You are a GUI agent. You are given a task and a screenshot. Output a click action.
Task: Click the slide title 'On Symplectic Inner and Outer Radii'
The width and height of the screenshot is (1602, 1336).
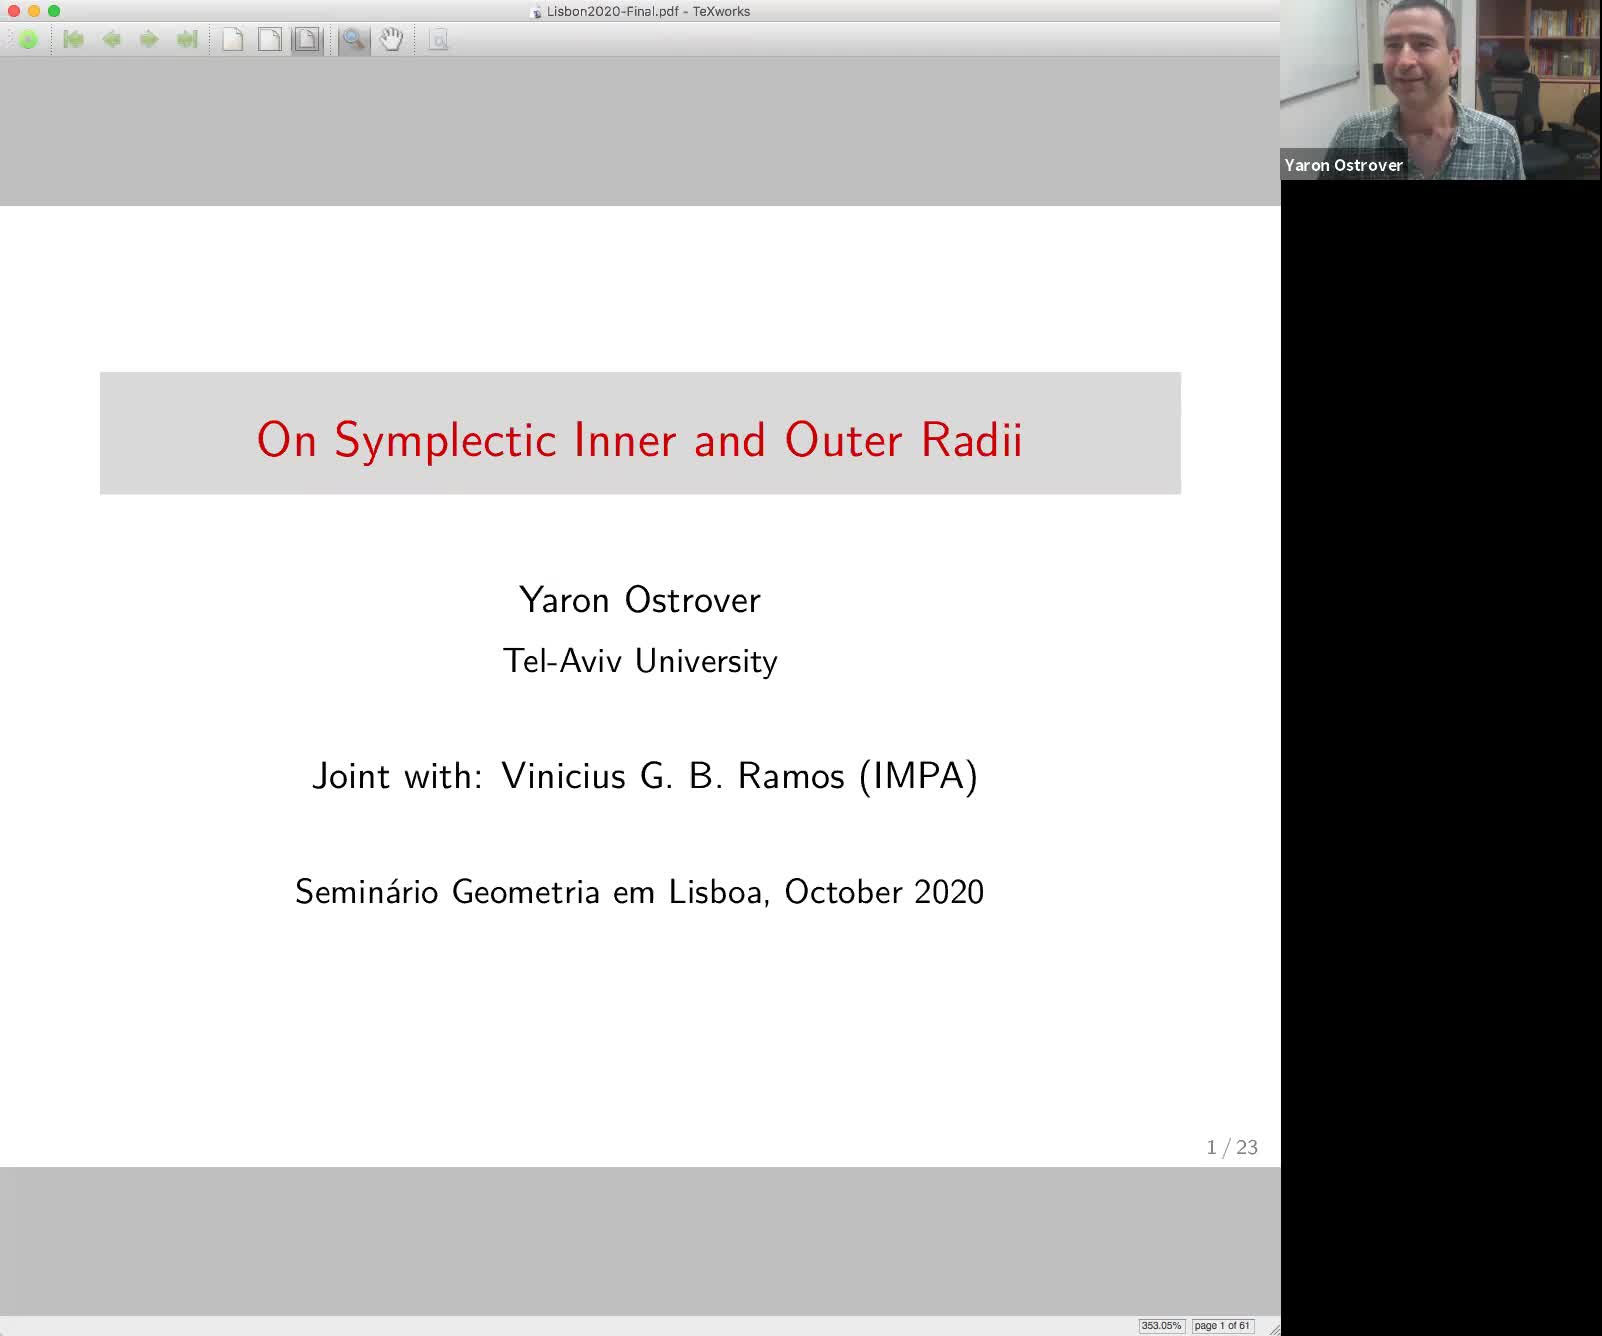point(640,441)
